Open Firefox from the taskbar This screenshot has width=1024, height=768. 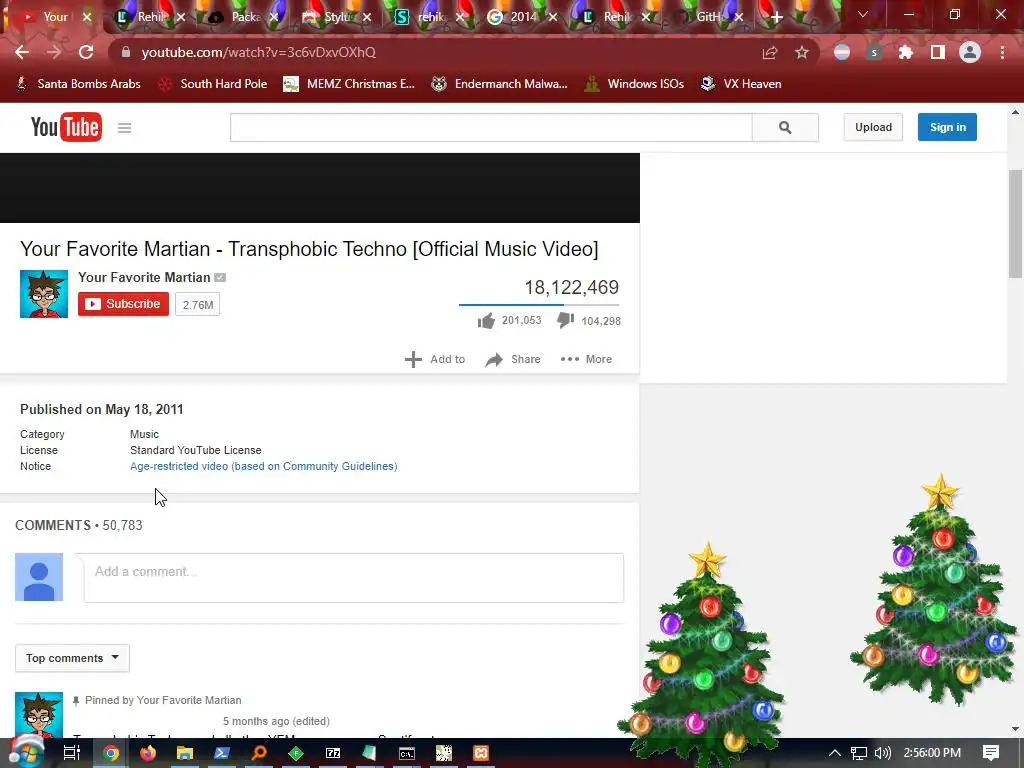coord(148,753)
